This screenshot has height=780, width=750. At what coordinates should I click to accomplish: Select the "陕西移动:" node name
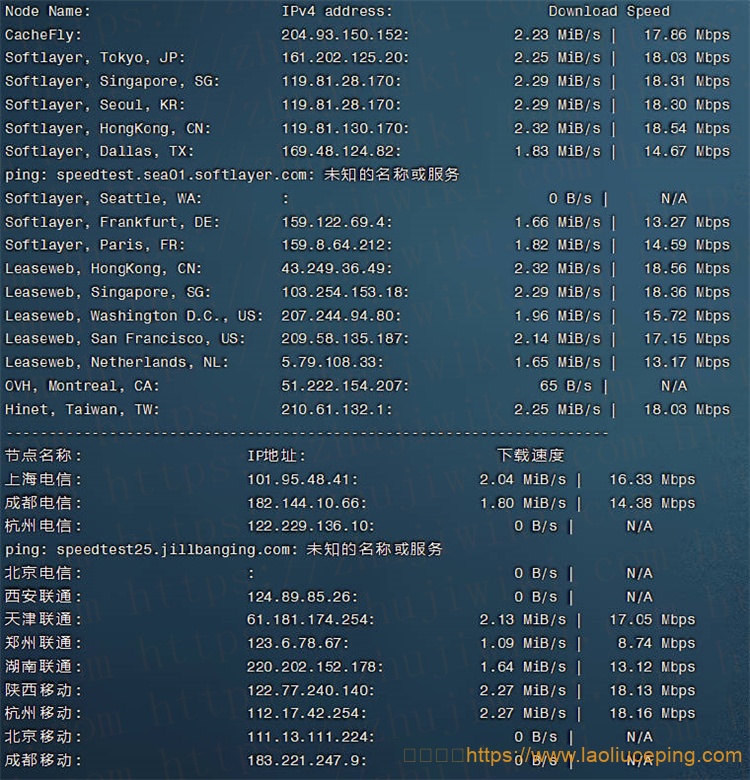pos(43,690)
